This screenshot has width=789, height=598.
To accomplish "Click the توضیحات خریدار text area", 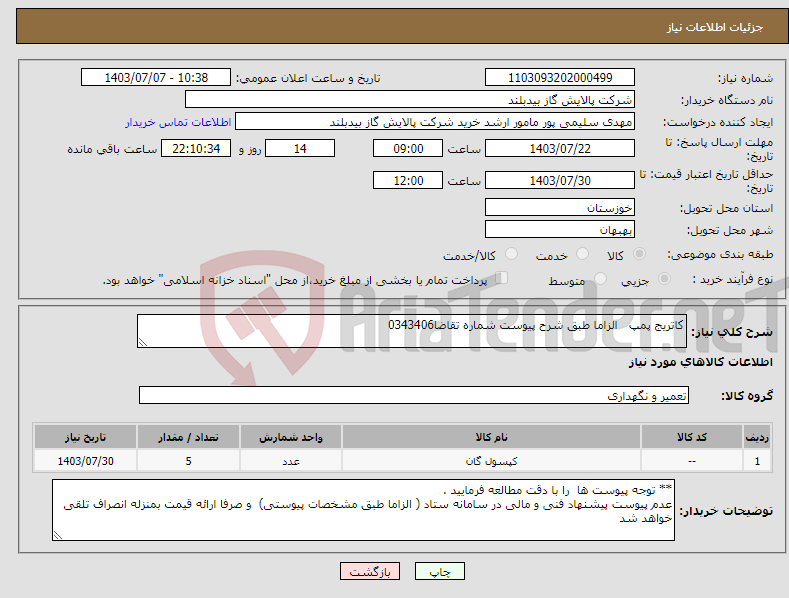I will coord(363,510).
